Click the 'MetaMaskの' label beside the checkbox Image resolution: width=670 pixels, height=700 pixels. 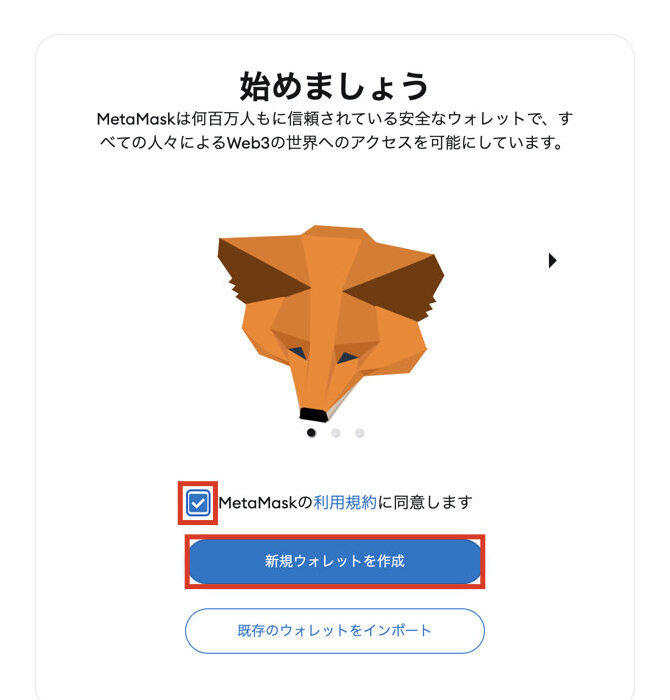coord(266,503)
